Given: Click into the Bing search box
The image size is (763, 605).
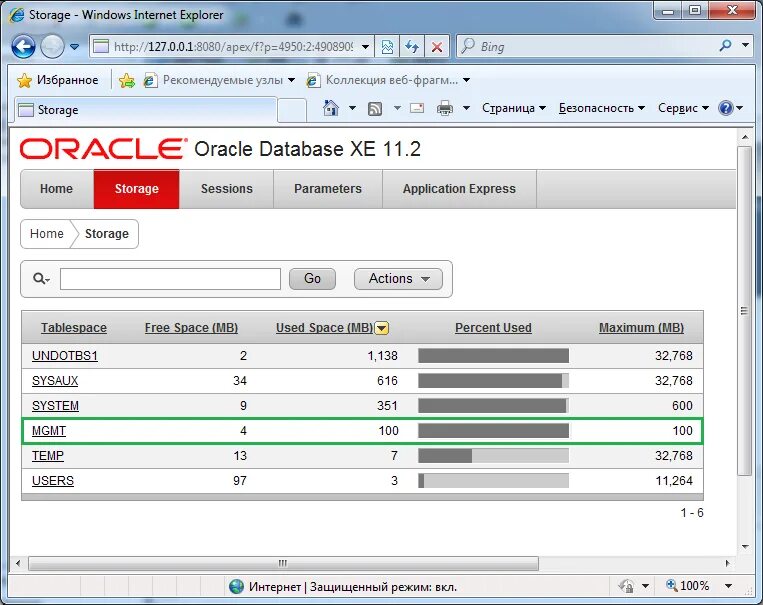Looking at the screenshot, I should [x=589, y=47].
